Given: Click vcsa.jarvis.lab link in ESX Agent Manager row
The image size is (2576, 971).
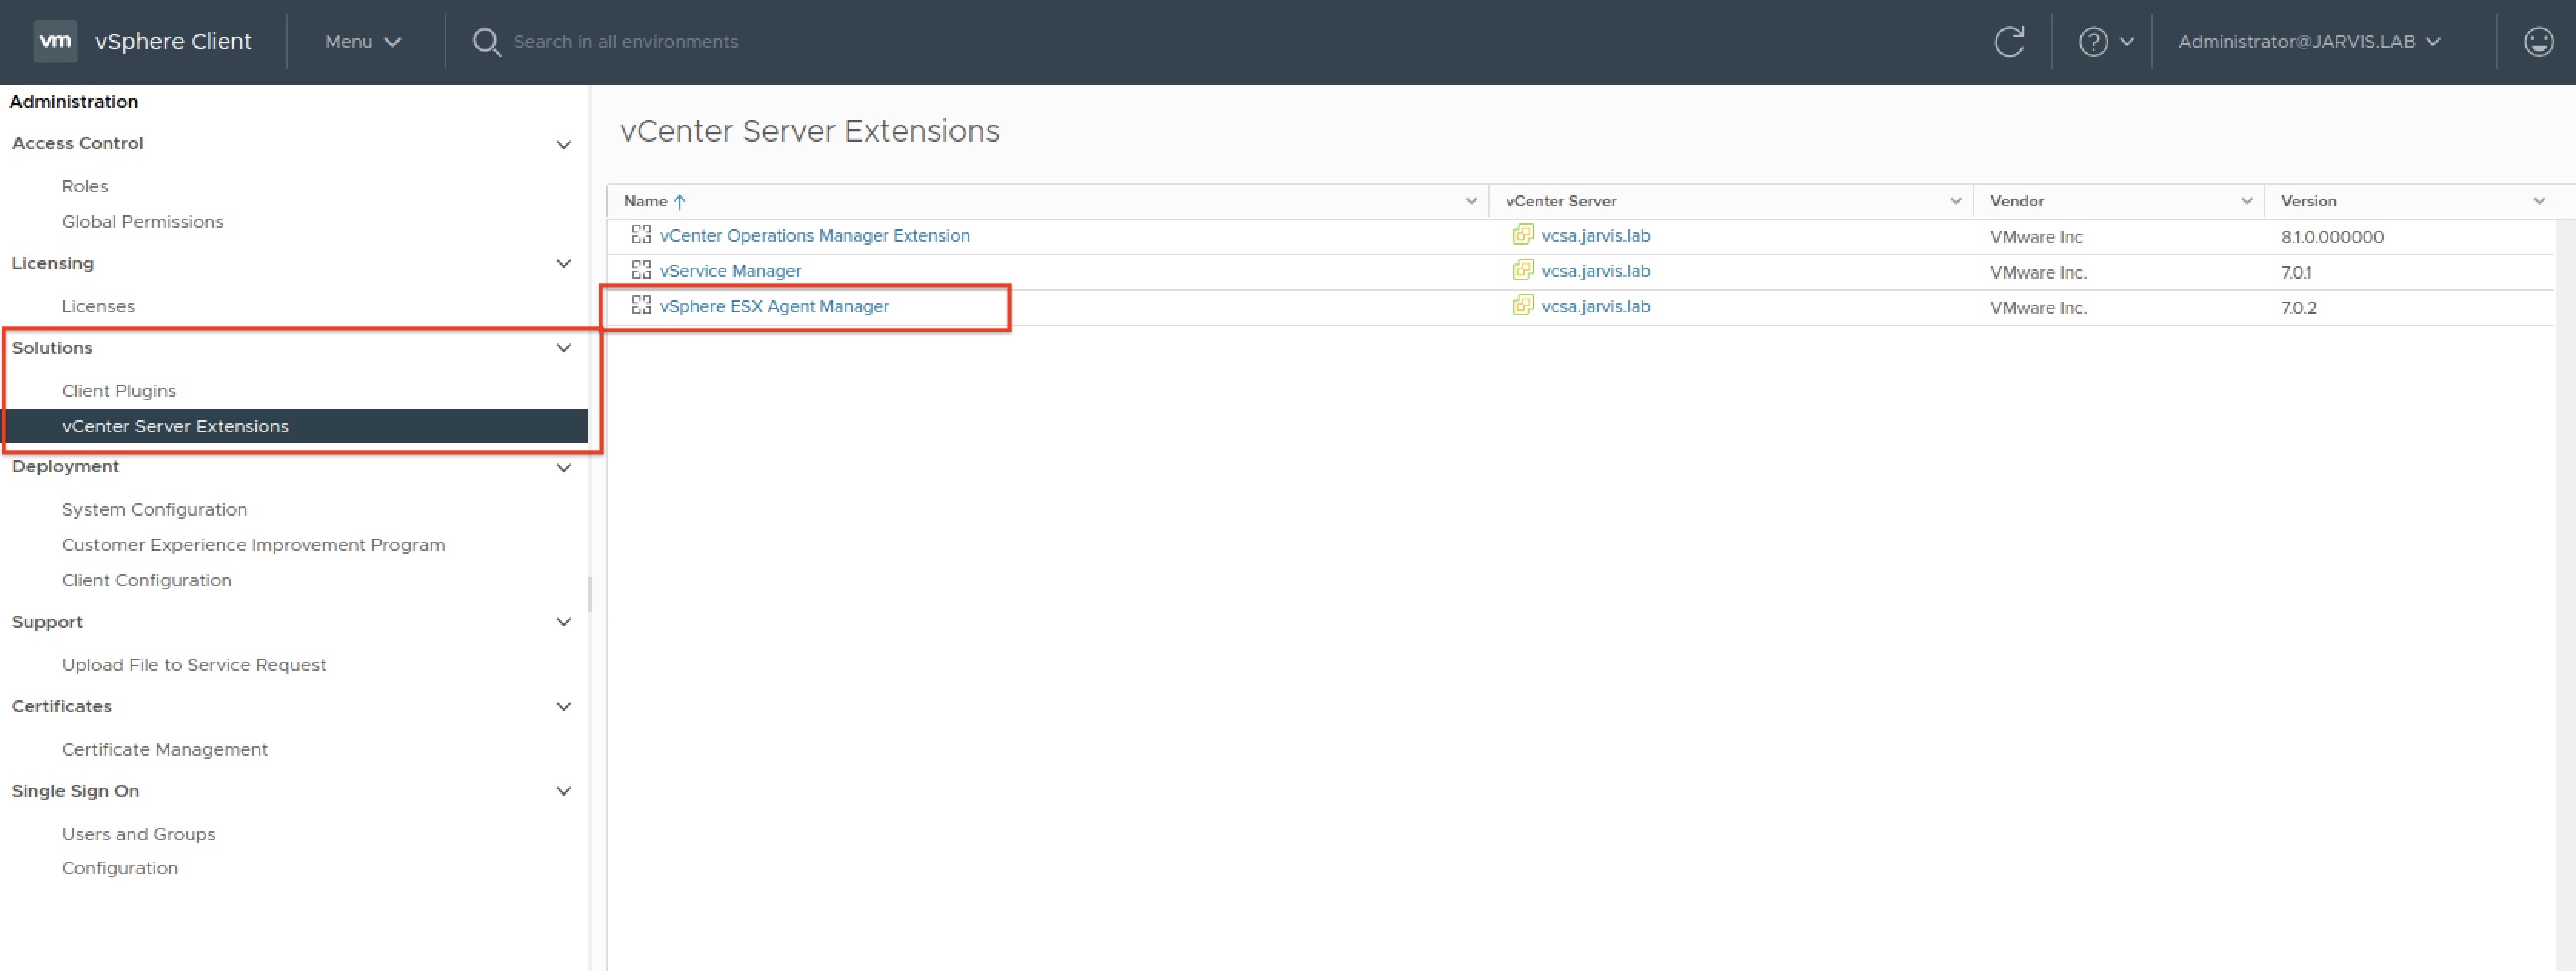Looking at the screenshot, I should pos(1596,306).
